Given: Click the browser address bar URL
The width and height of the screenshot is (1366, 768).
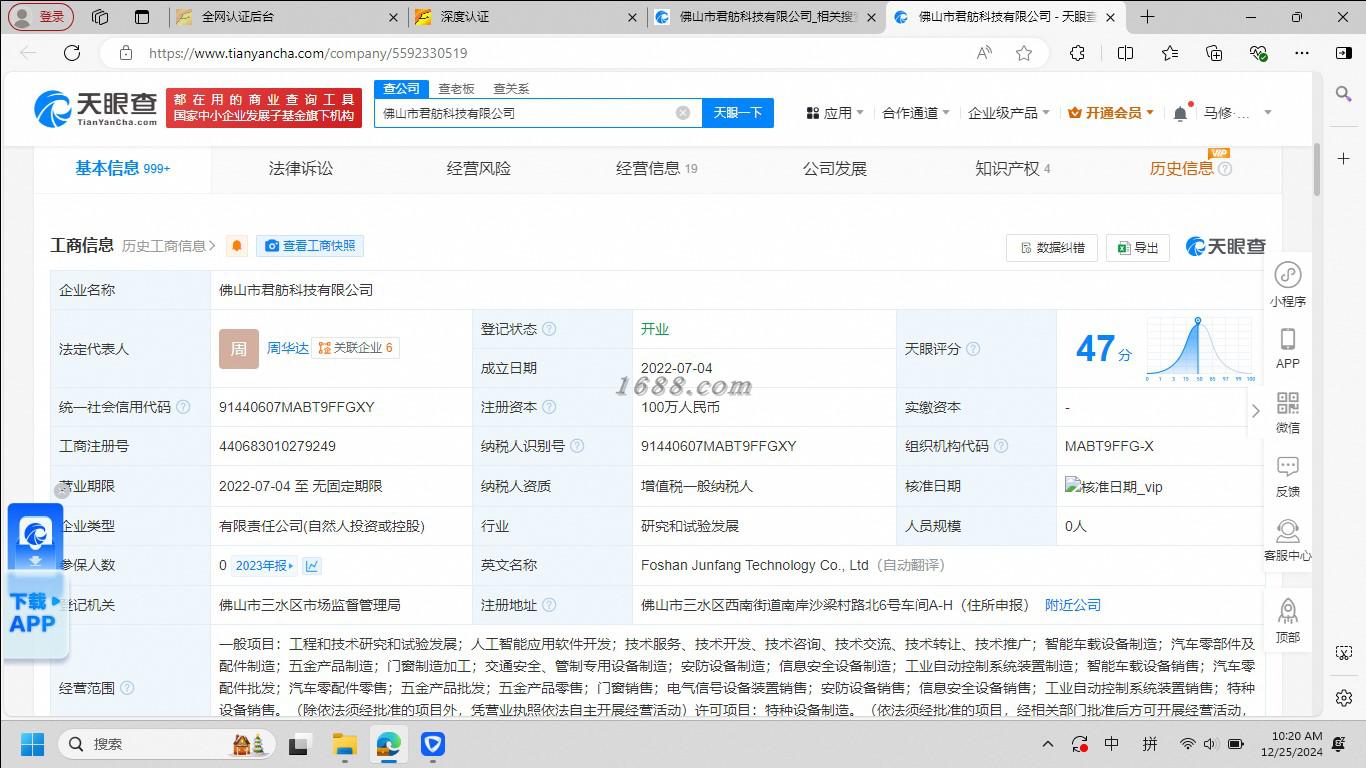Looking at the screenshot, I should pos(308,53).
